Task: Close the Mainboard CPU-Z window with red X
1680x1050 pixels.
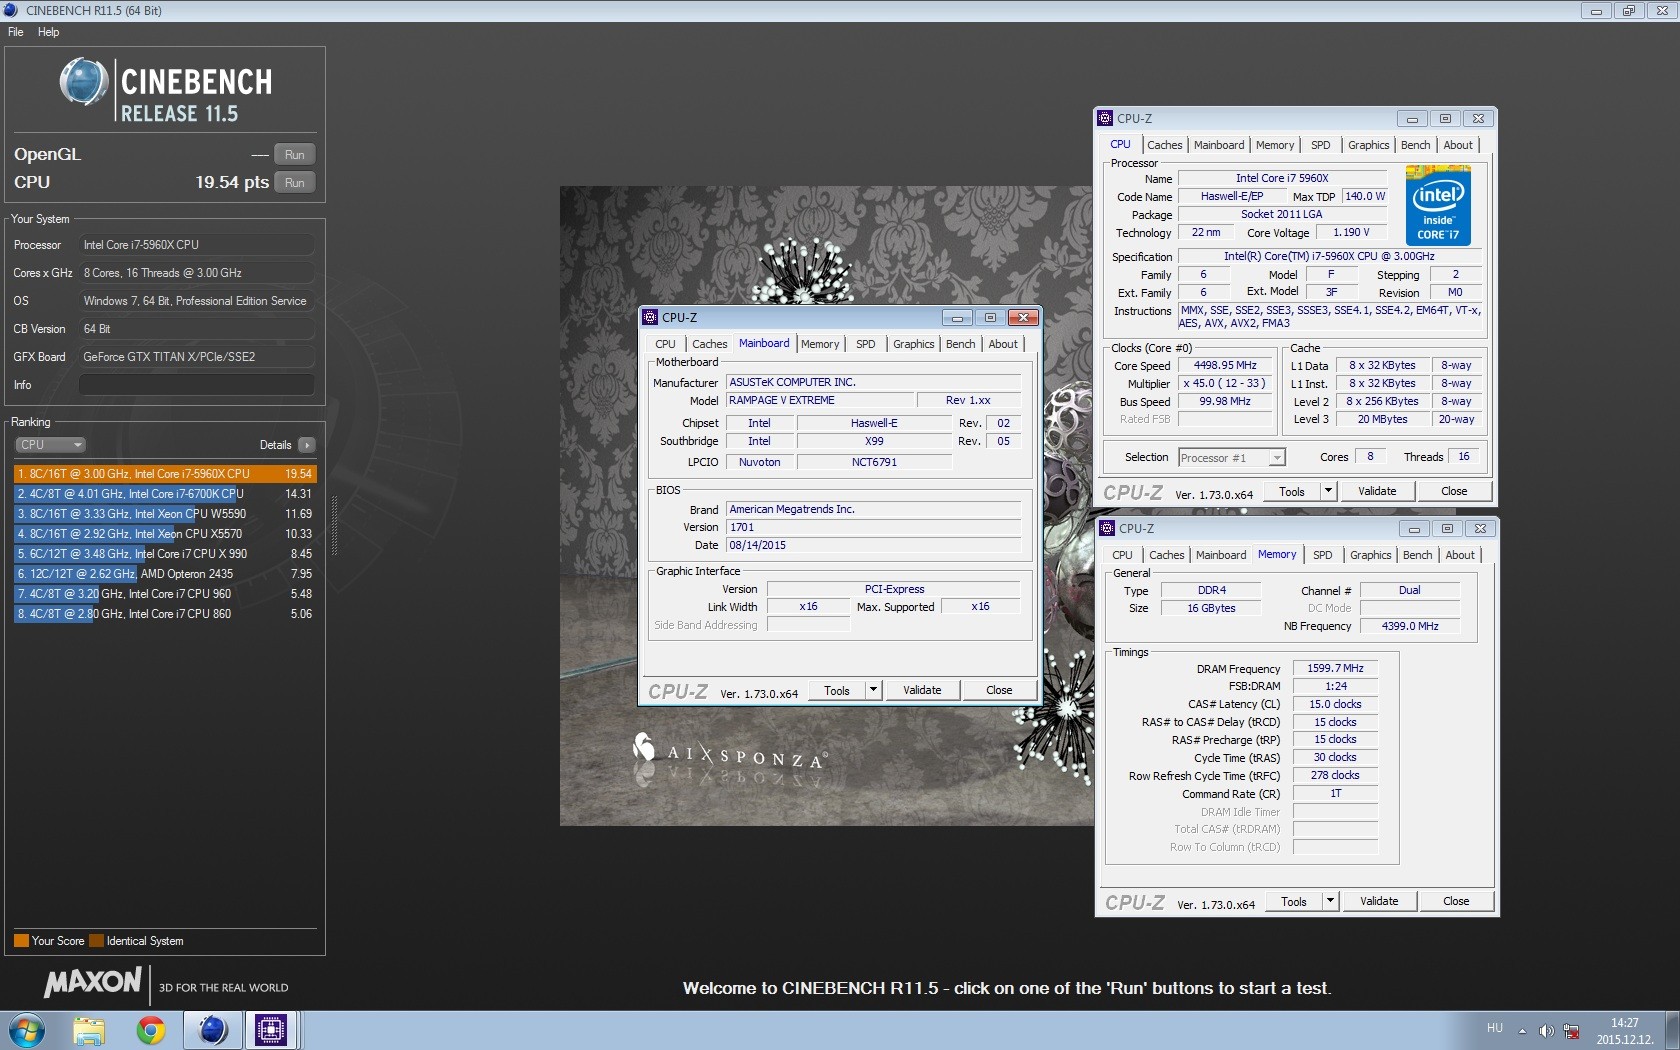Action: (1022, 317)
